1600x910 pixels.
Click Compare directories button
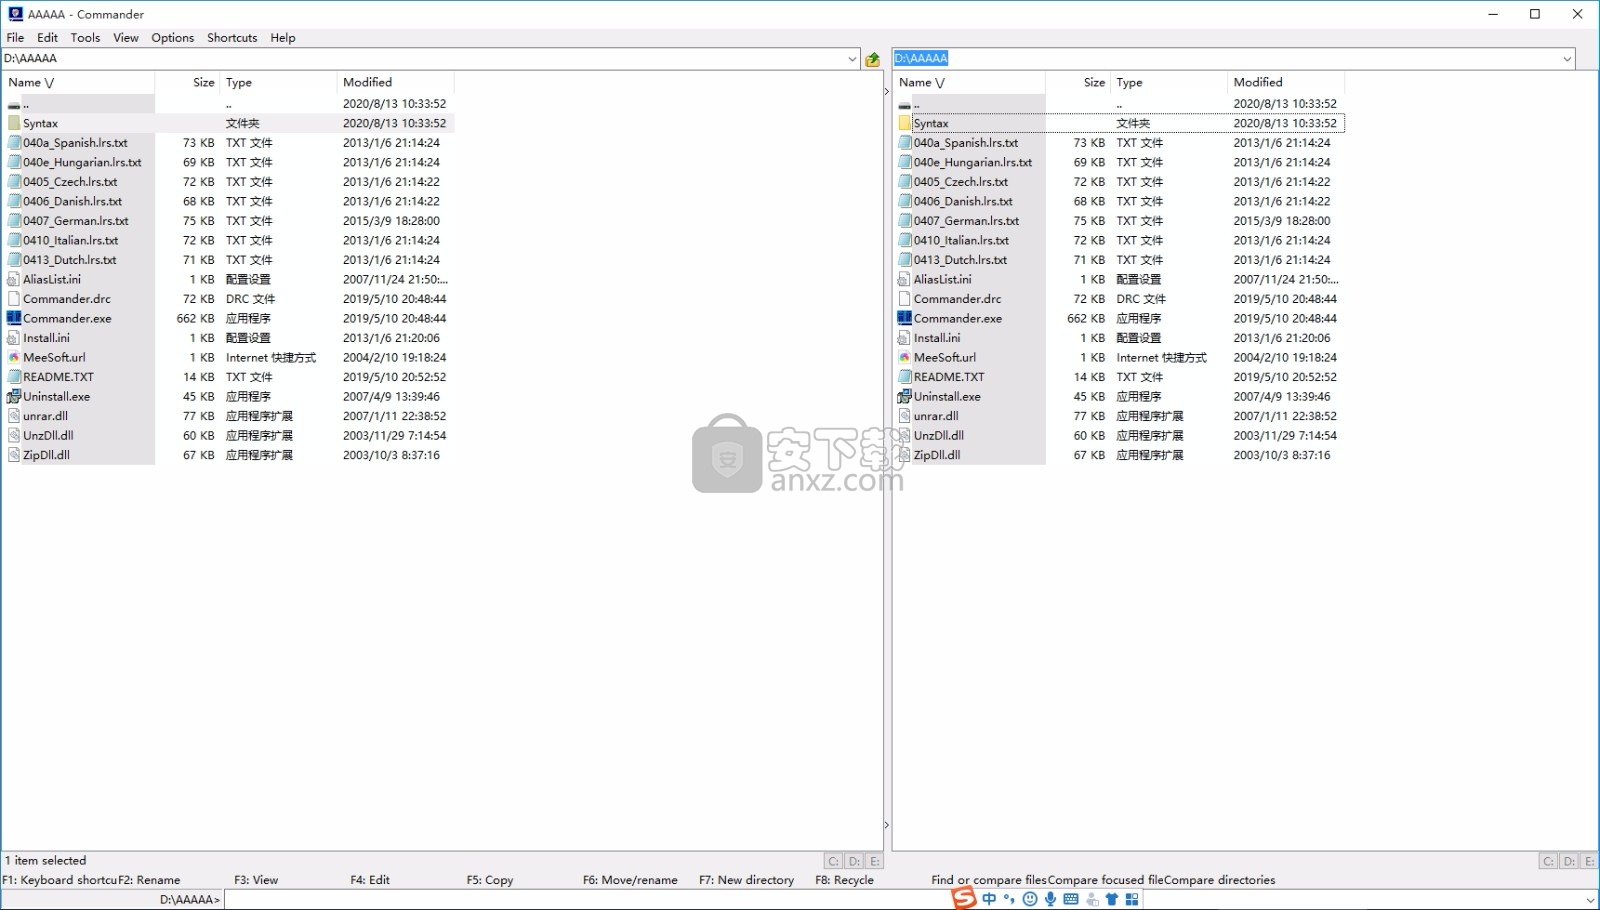click(x=1220, y=880)
